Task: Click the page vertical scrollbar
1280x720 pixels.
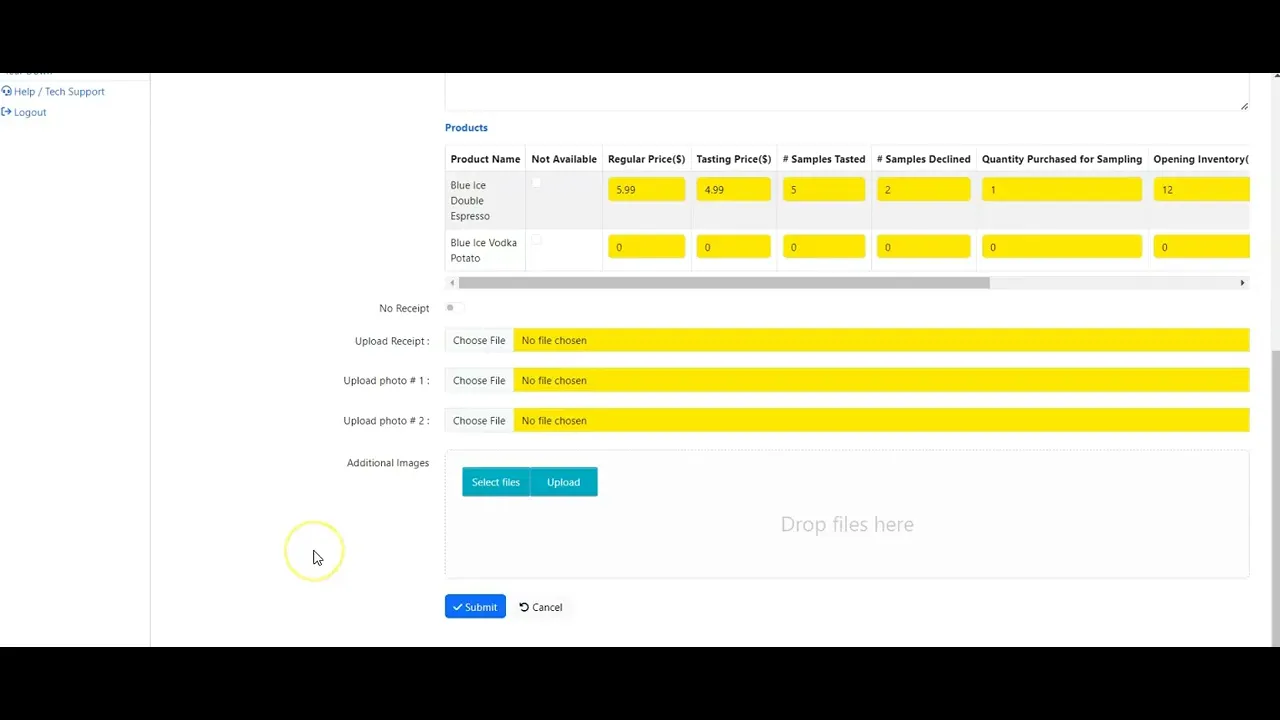Action: click(x=1275, y=497)
